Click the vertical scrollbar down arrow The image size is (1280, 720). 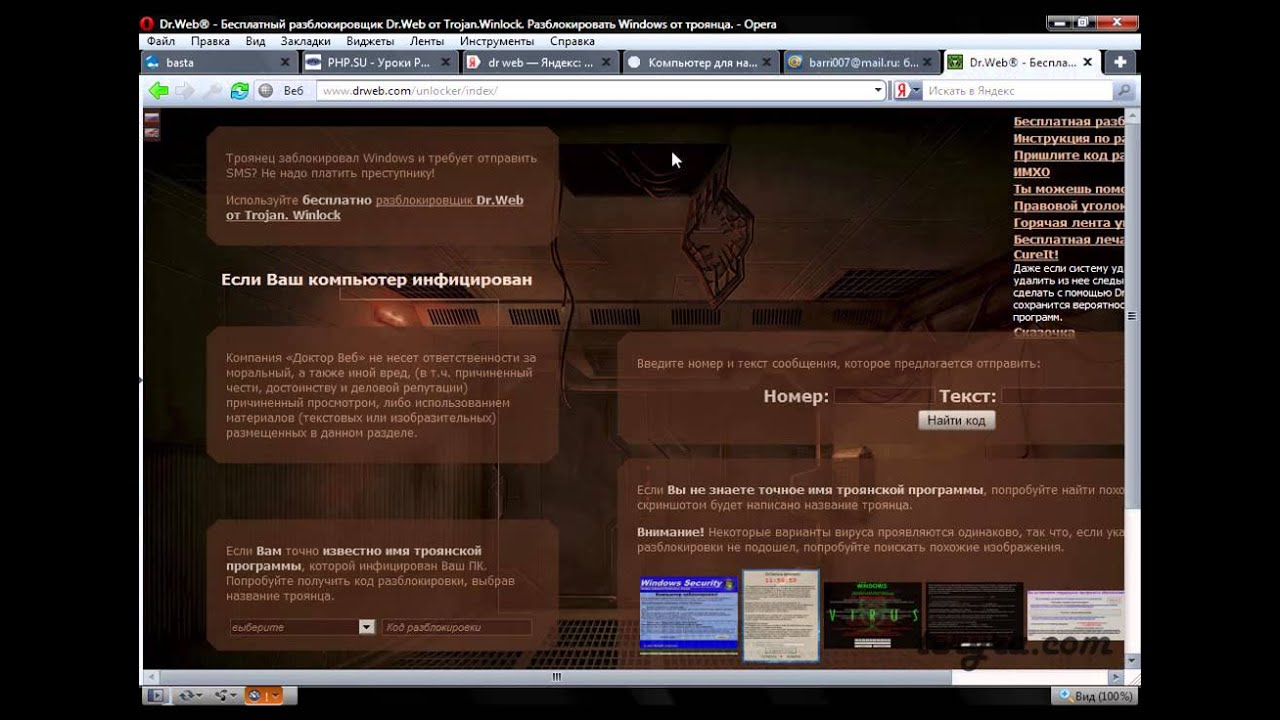click(x=1132, y=661)
